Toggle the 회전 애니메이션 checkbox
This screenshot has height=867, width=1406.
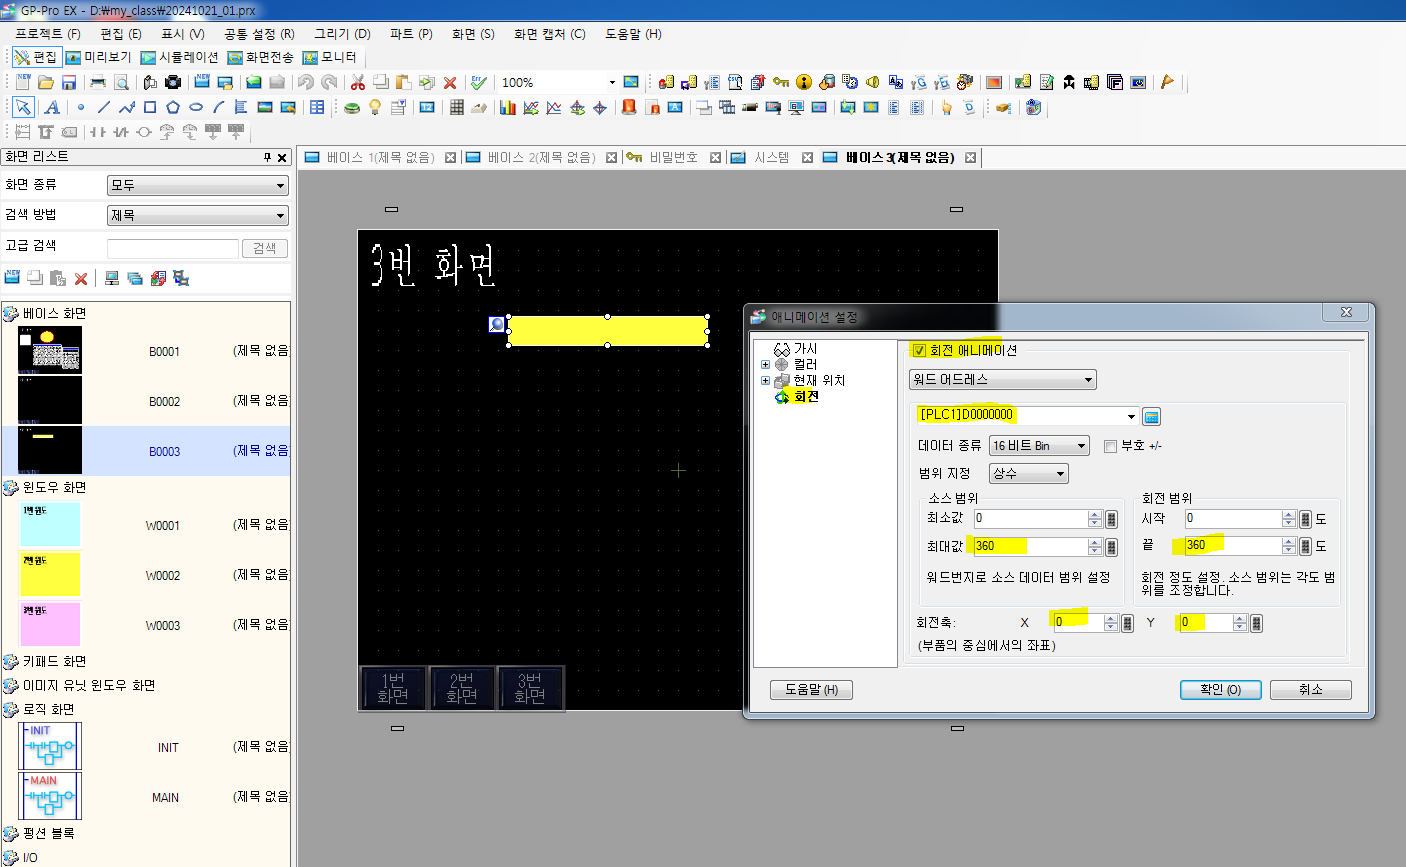[x=919, y=351]
